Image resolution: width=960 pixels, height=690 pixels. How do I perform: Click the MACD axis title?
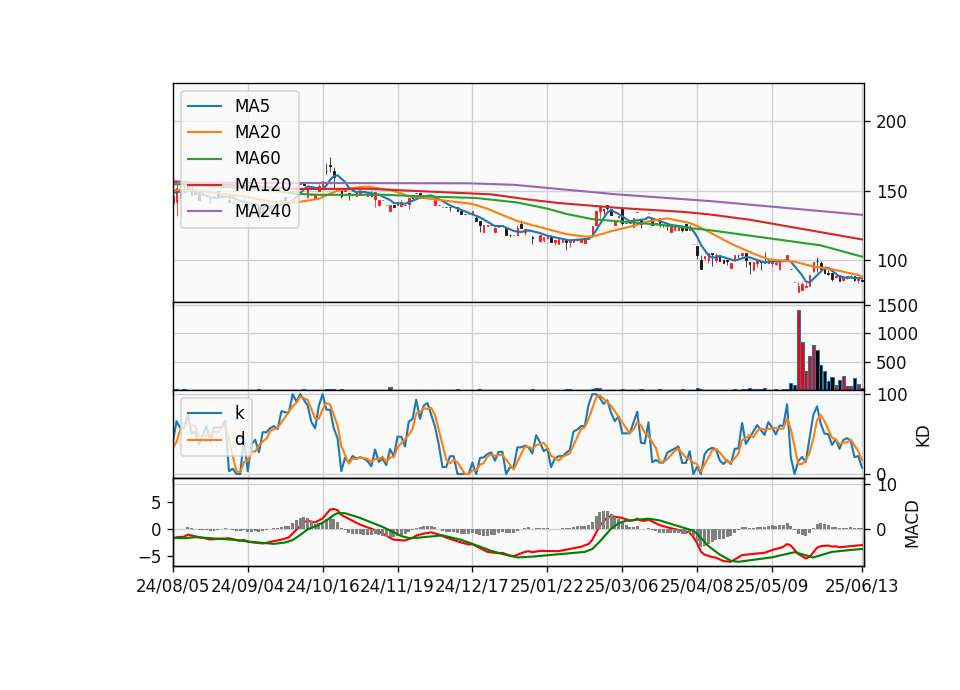[x=912, y=524]
